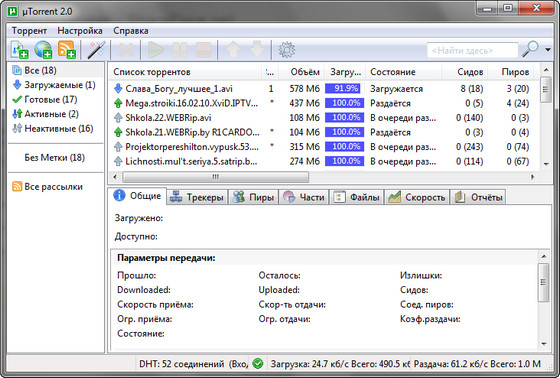Click the torrent list scroll down arrow
Viewport: 560px width, 378px height.
tap(546, 164)
